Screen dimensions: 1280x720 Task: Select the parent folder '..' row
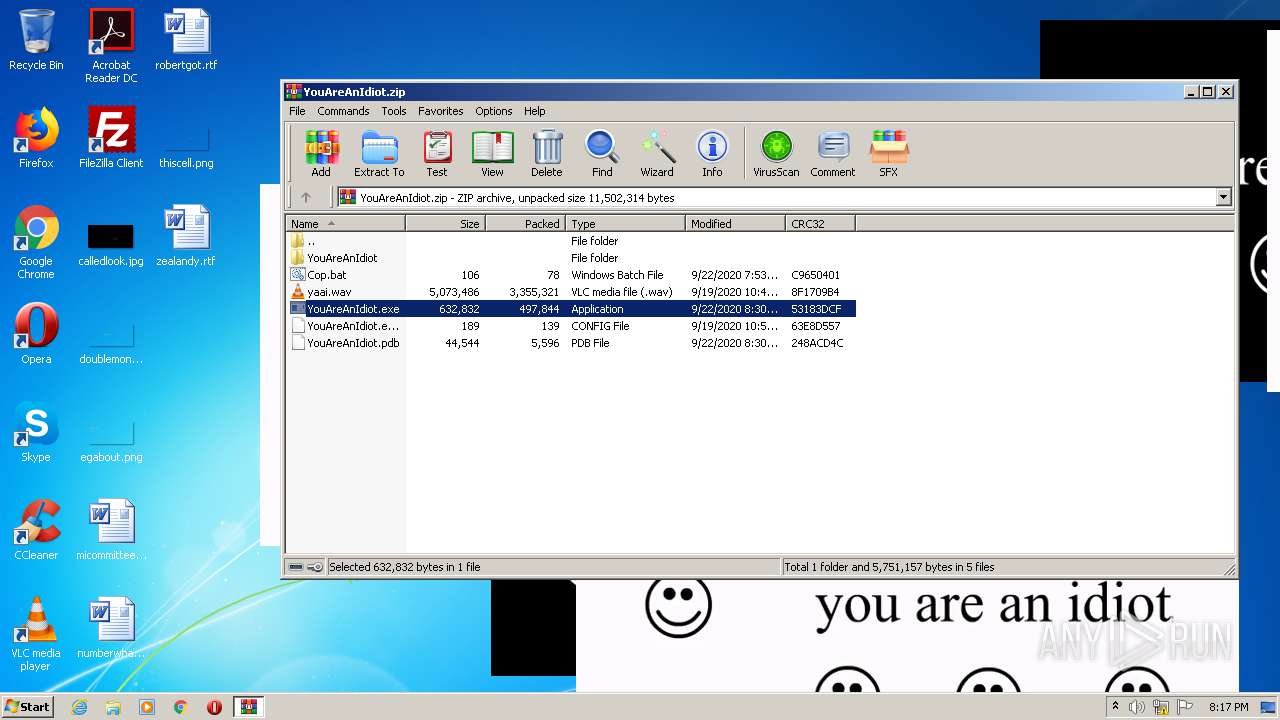[x=571, y=241]
